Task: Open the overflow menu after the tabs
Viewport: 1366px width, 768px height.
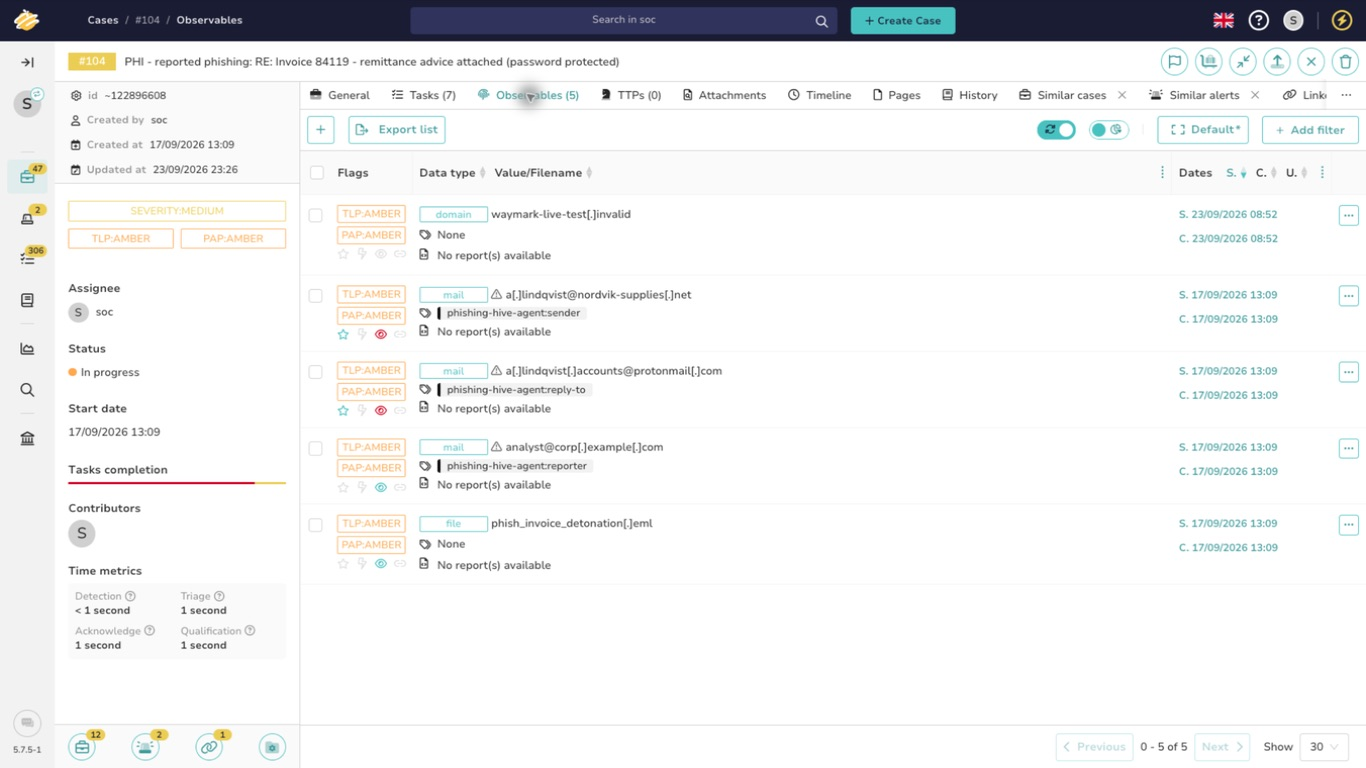Action: click(1346, 95)
